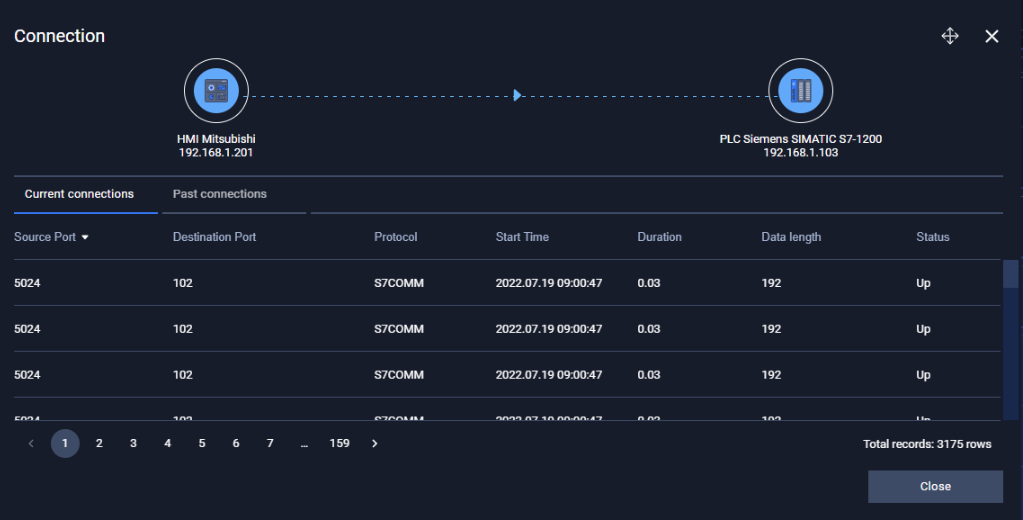Click data length 192 in first row
This screenshot has width=1023, height=520.
(771, 283)
